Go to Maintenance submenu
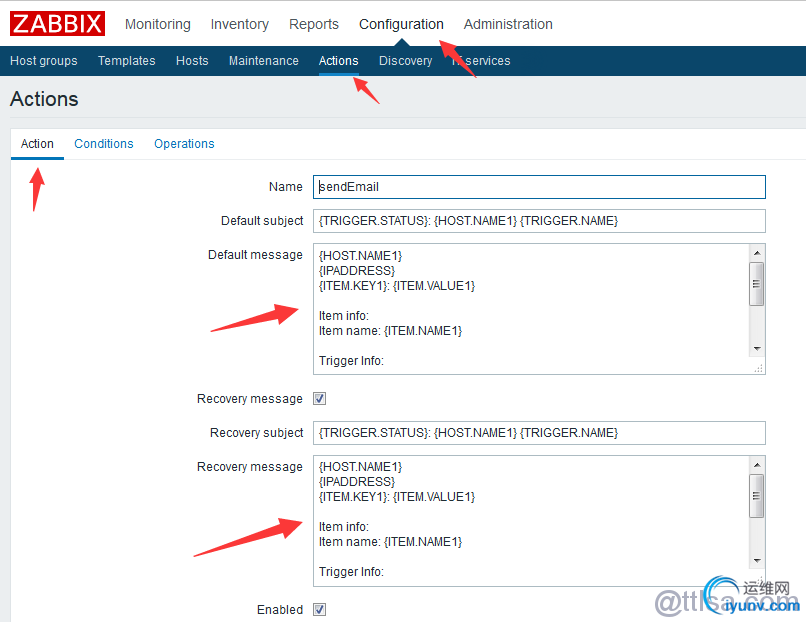Screen dimensions: 806x622 tap(264, 61)
